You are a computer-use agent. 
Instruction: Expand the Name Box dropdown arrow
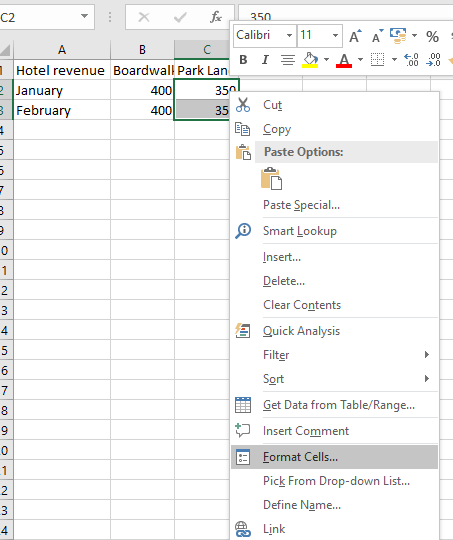click(x=84, y=16)
